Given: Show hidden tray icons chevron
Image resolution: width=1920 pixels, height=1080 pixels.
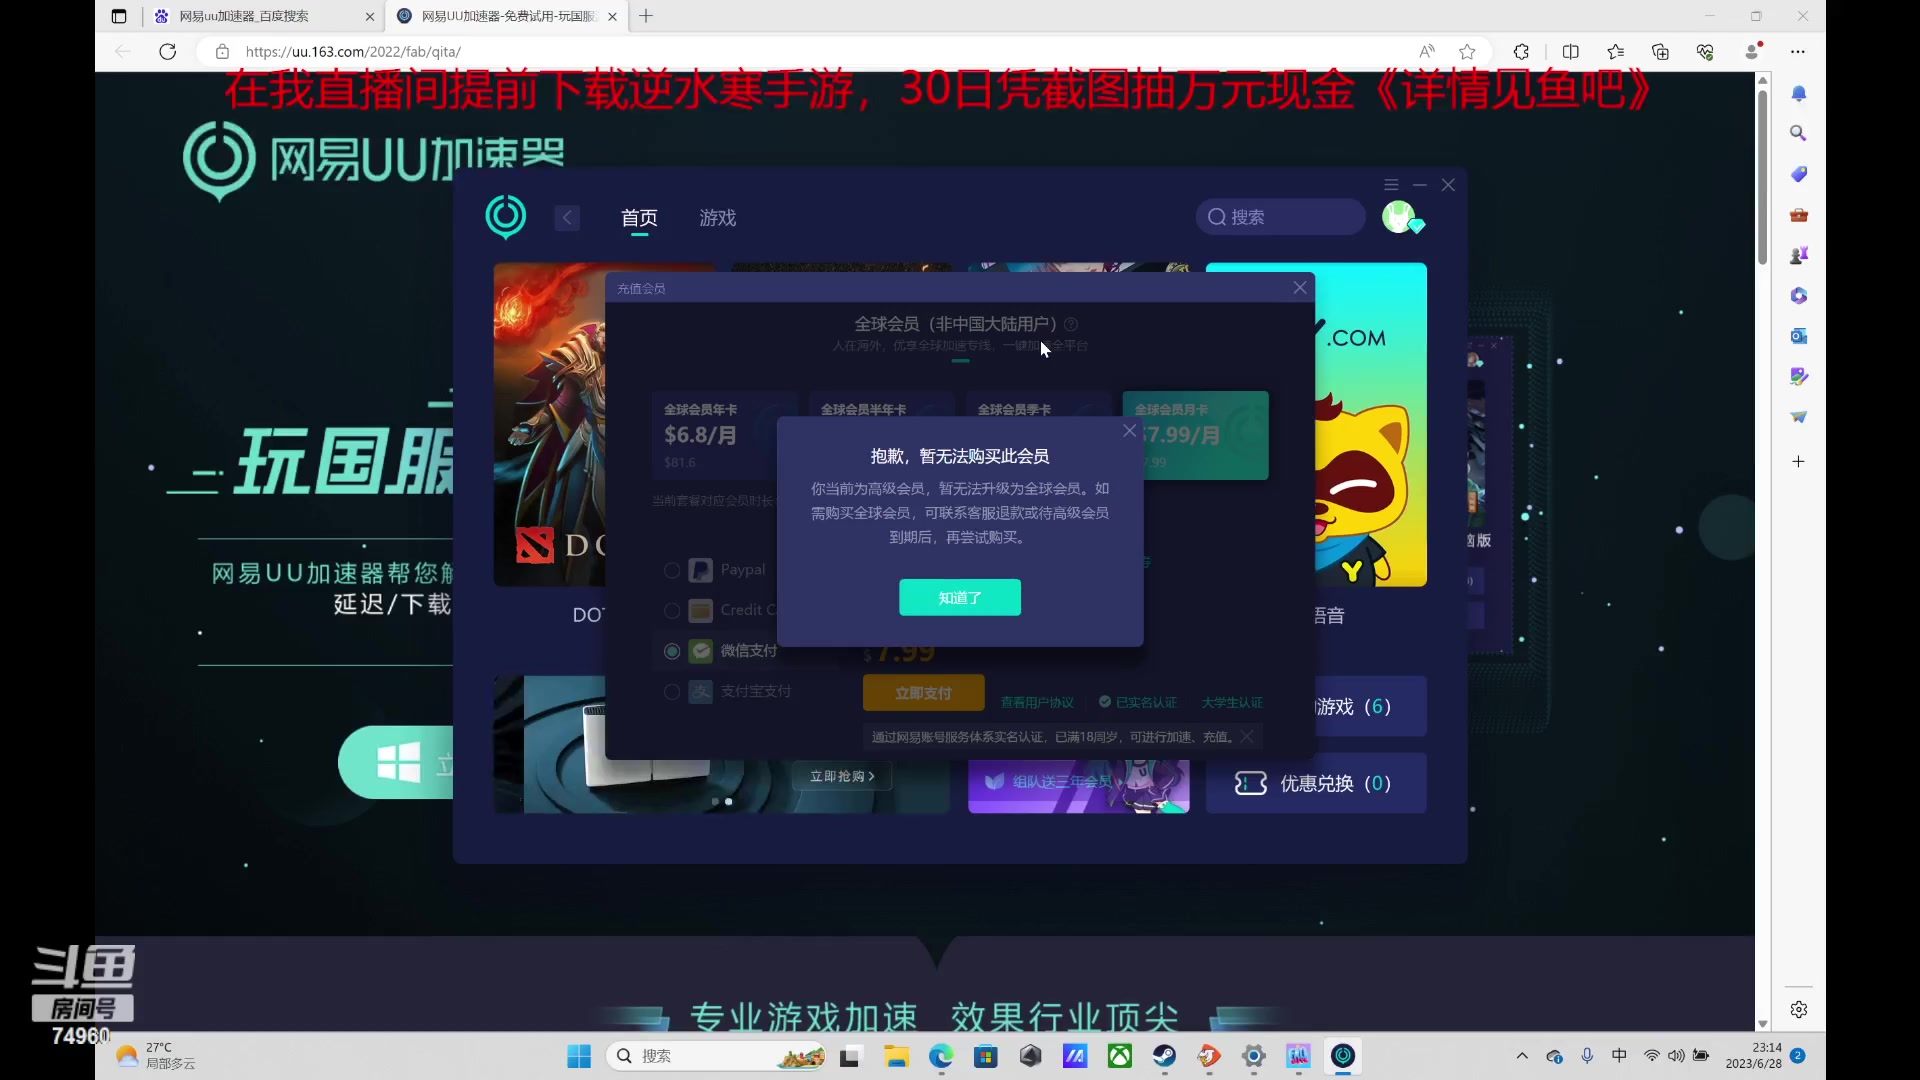Looking at the screenshot, I should click(x=1522, y=1056).
